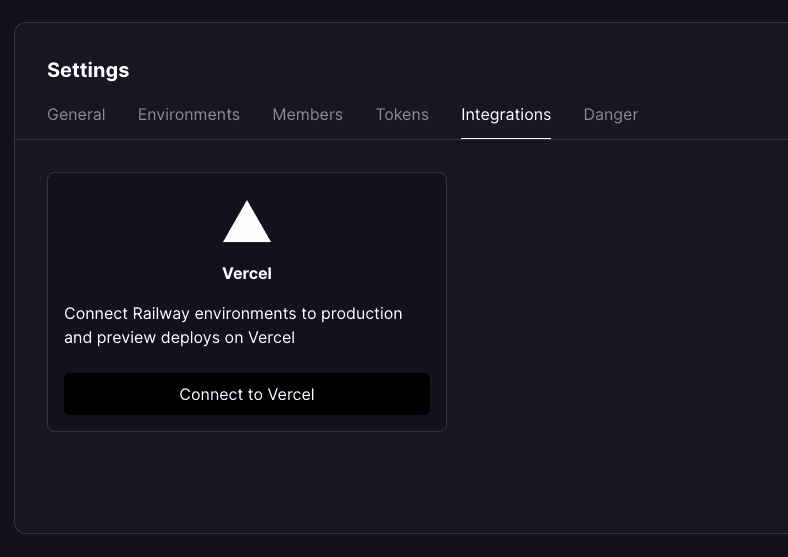
Task: Click the active Integrations tab
Action: click(505, 114)
